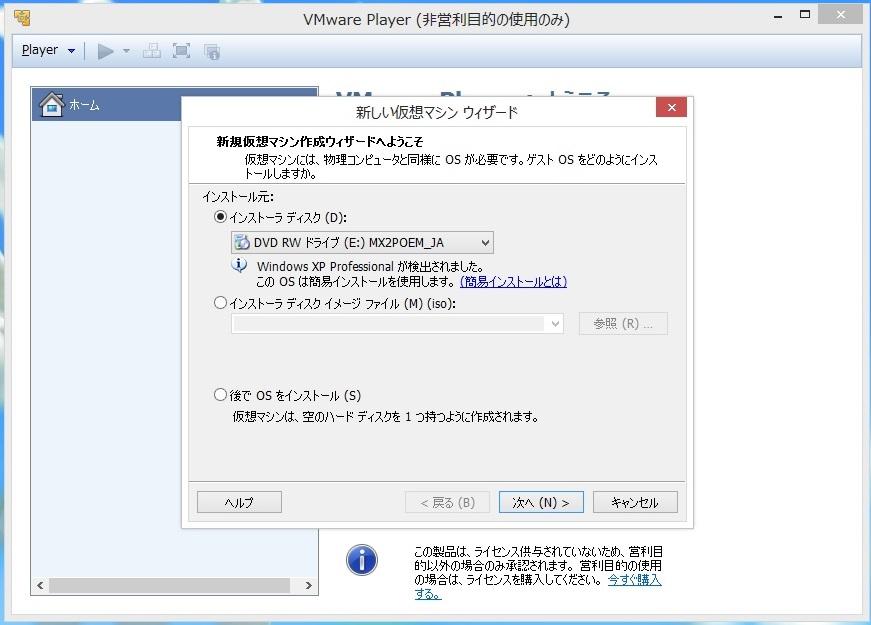Click the library right scroll arrow
The image size is (871, 625).
(x=309, y=586)
